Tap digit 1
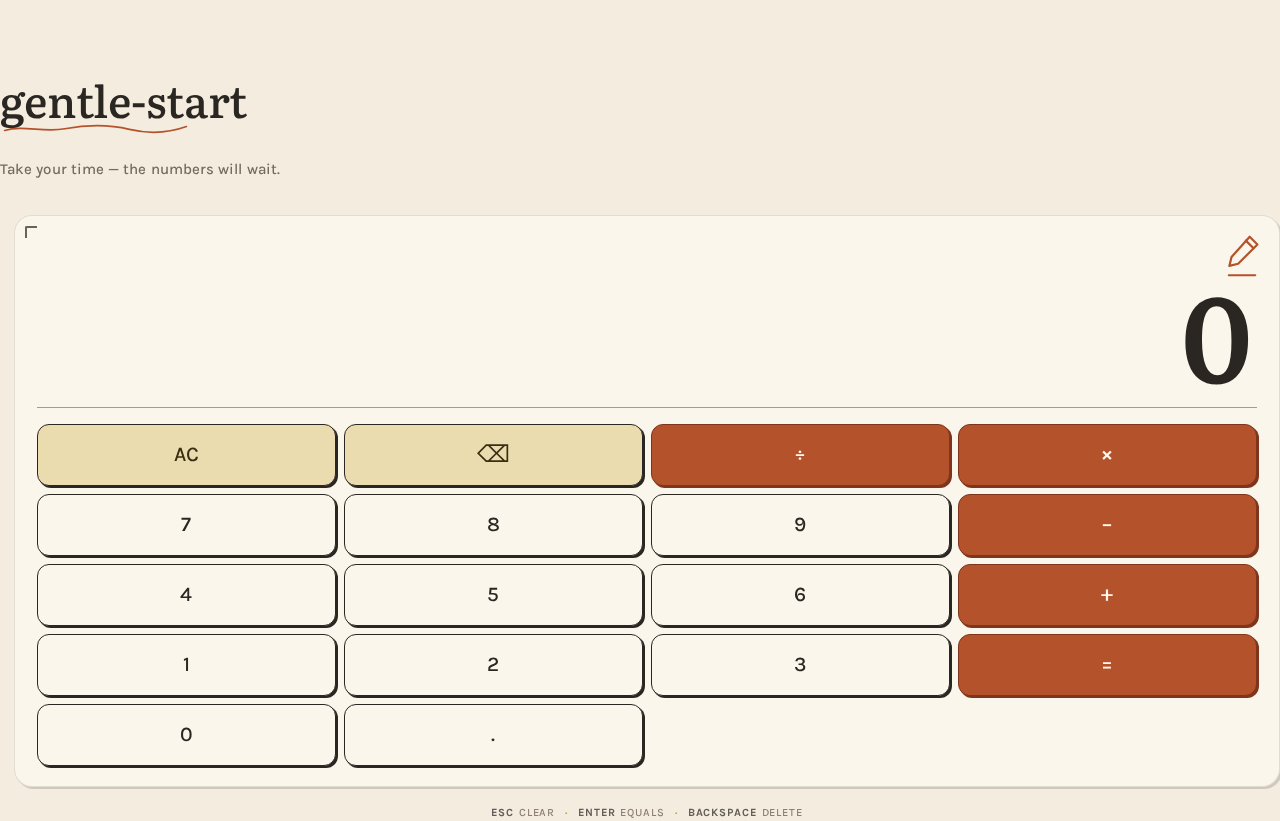 (x=186, y=664)
